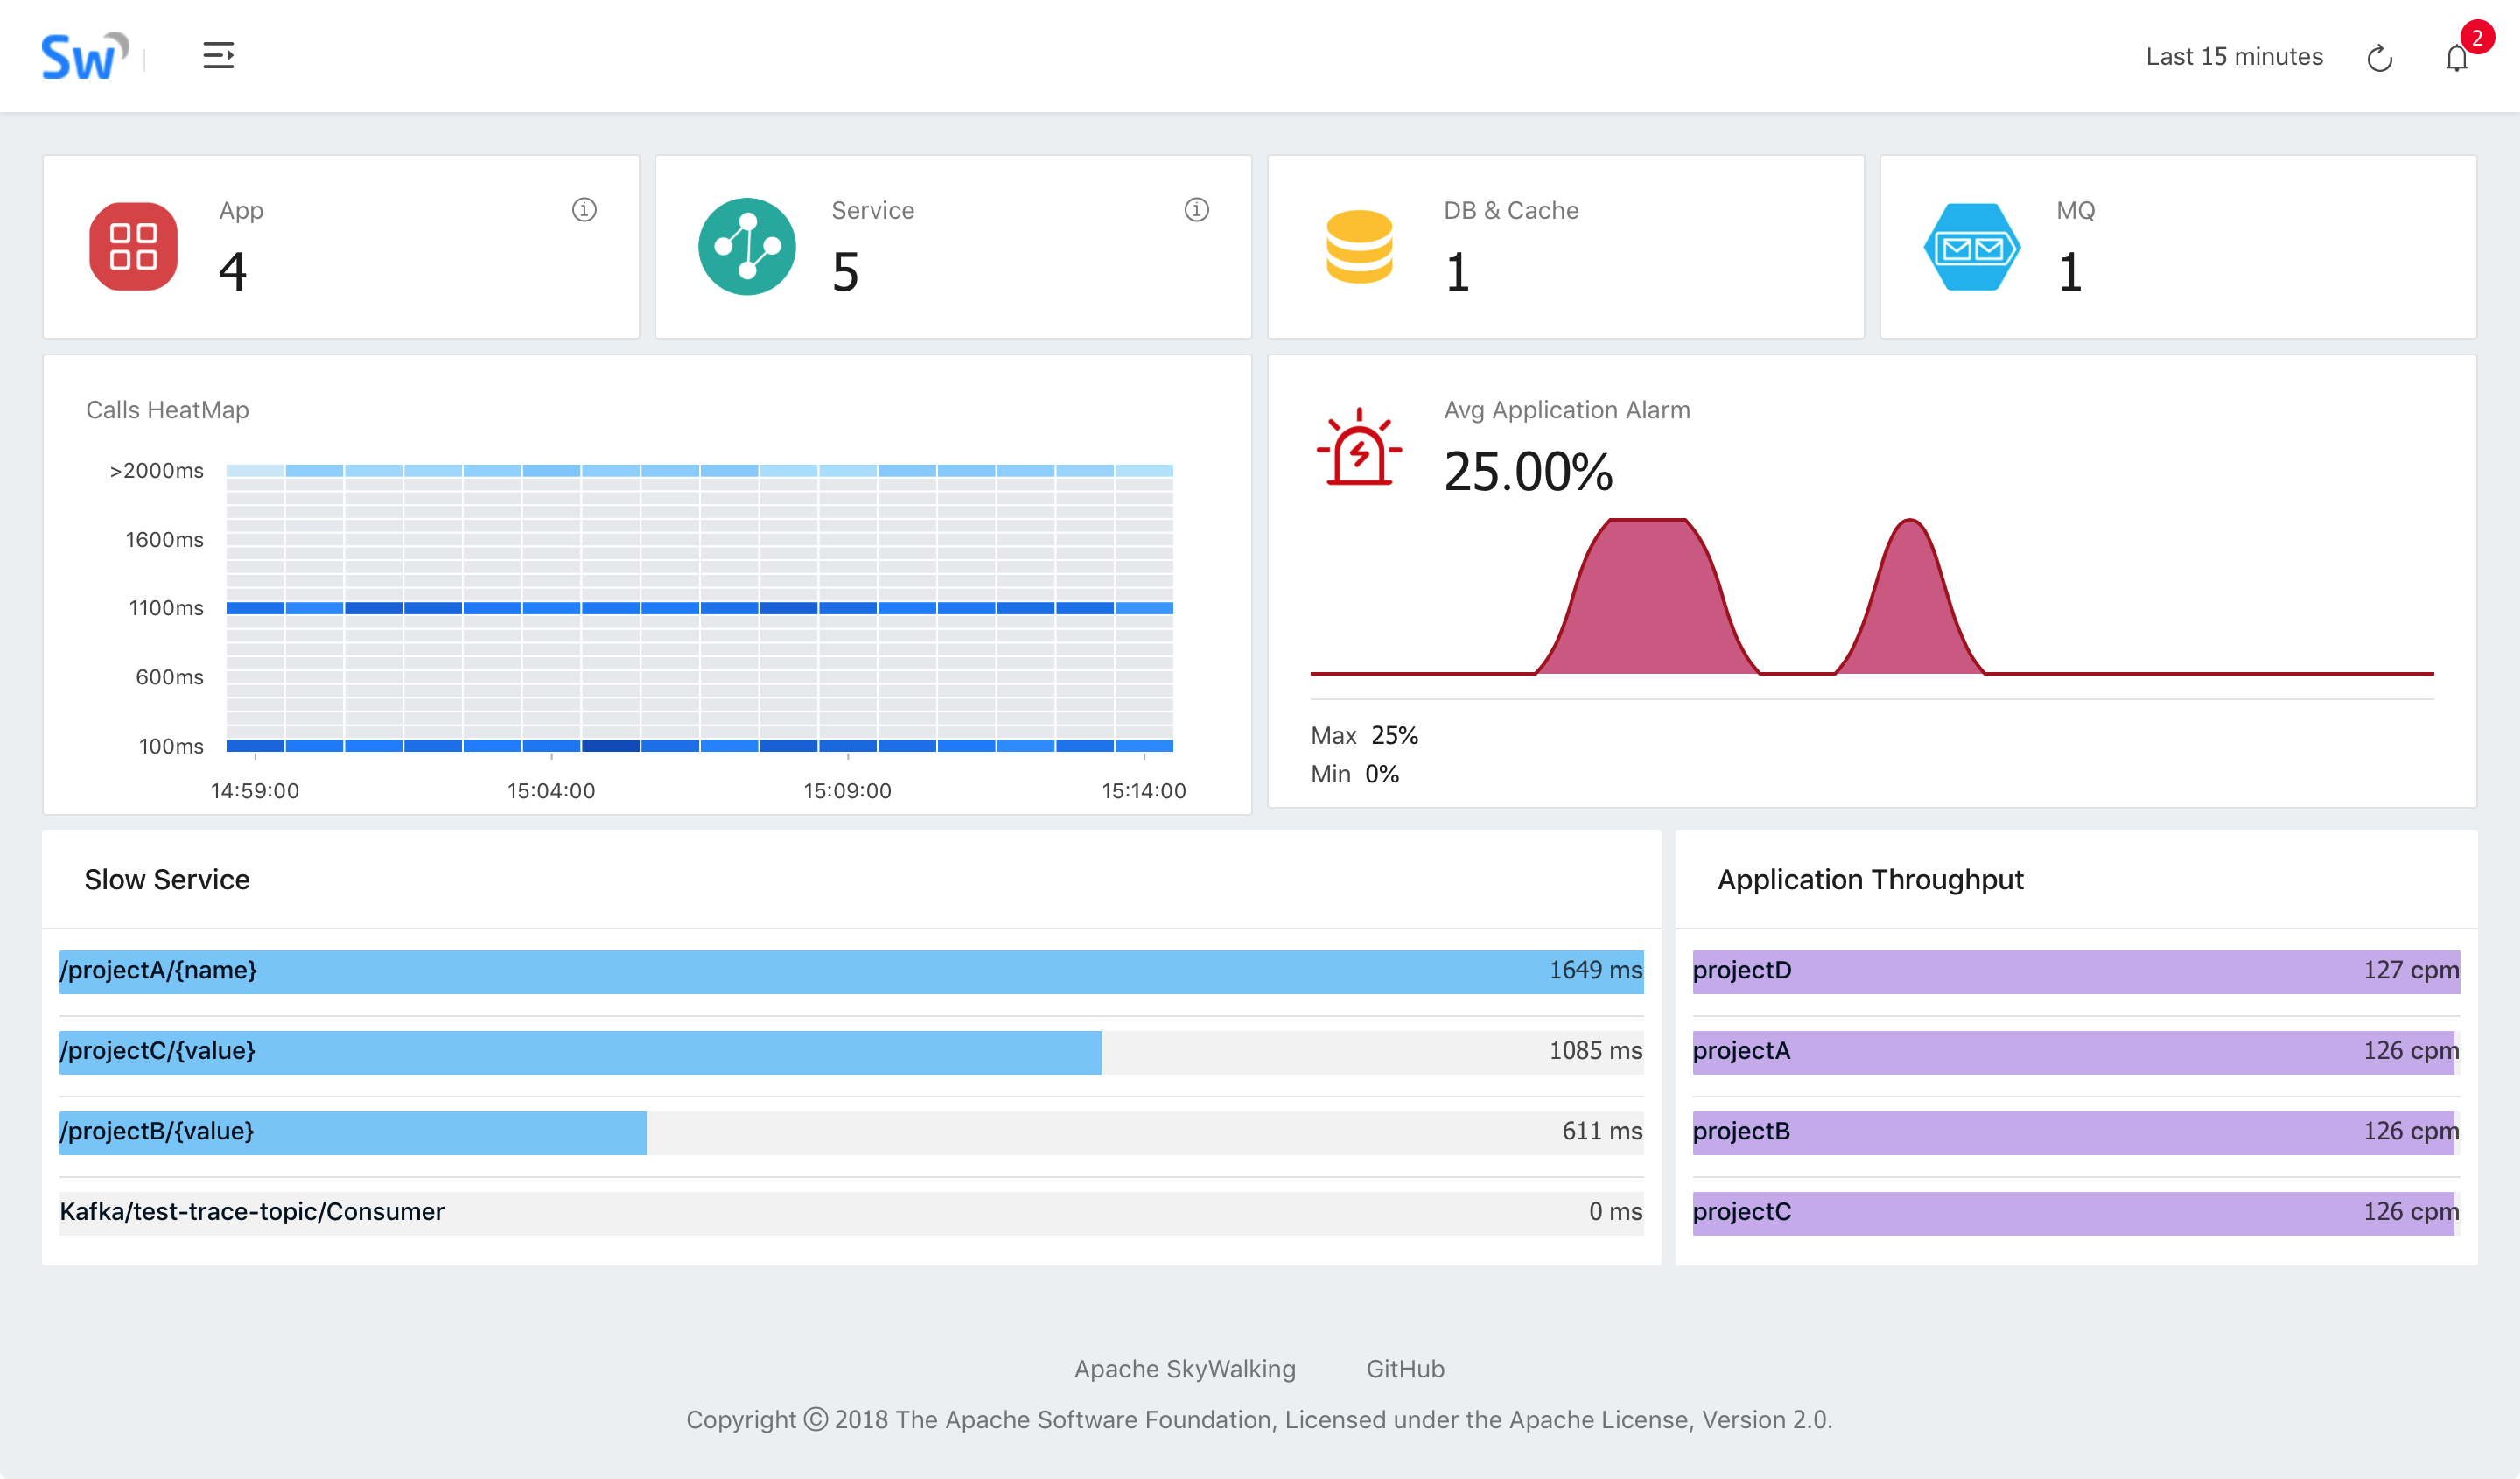This screenshot has width=2520, height=1479.
Task: Open the App card info icon
Action: tap(584, 209)
